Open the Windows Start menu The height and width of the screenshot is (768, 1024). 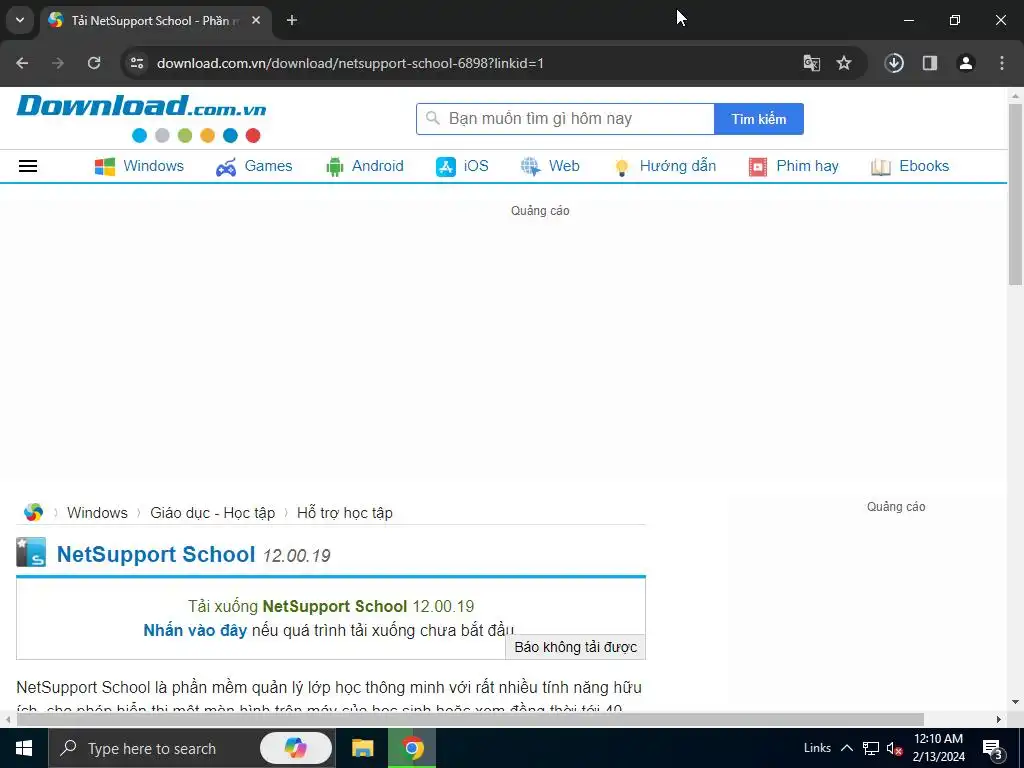click(x=24, y=748)
